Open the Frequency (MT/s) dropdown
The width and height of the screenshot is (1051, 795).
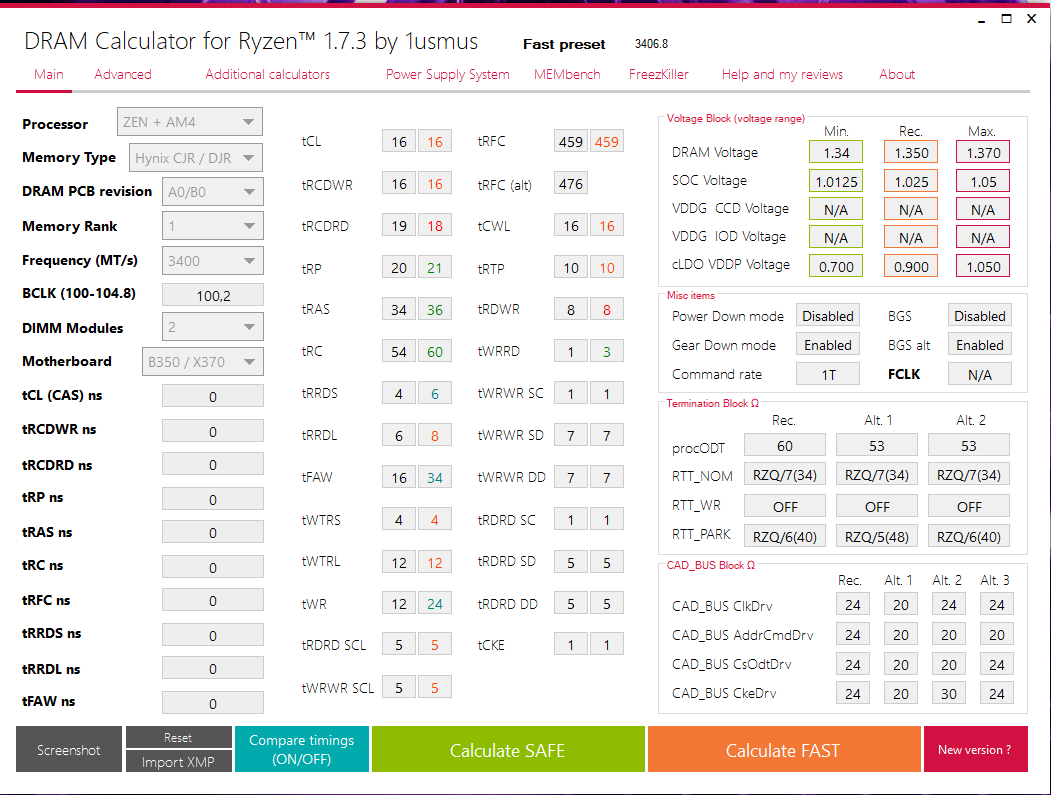click(212, 261)
